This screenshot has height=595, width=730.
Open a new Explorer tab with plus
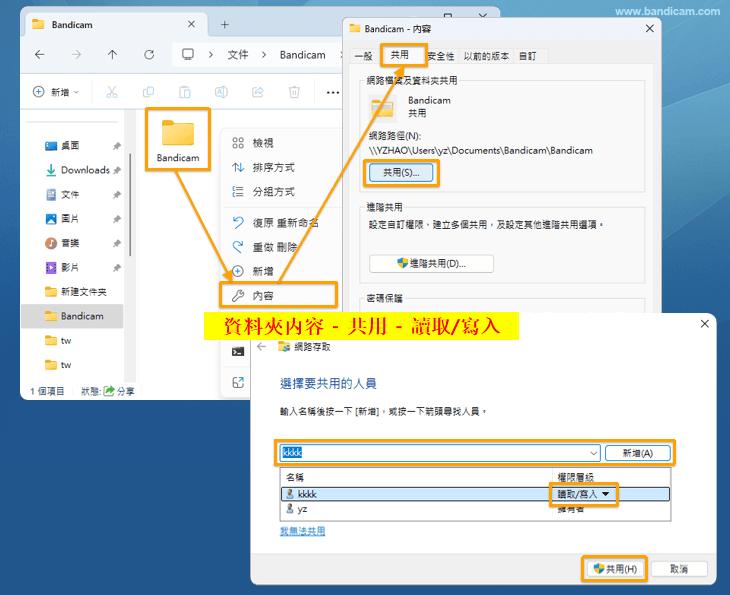point(225,25)
